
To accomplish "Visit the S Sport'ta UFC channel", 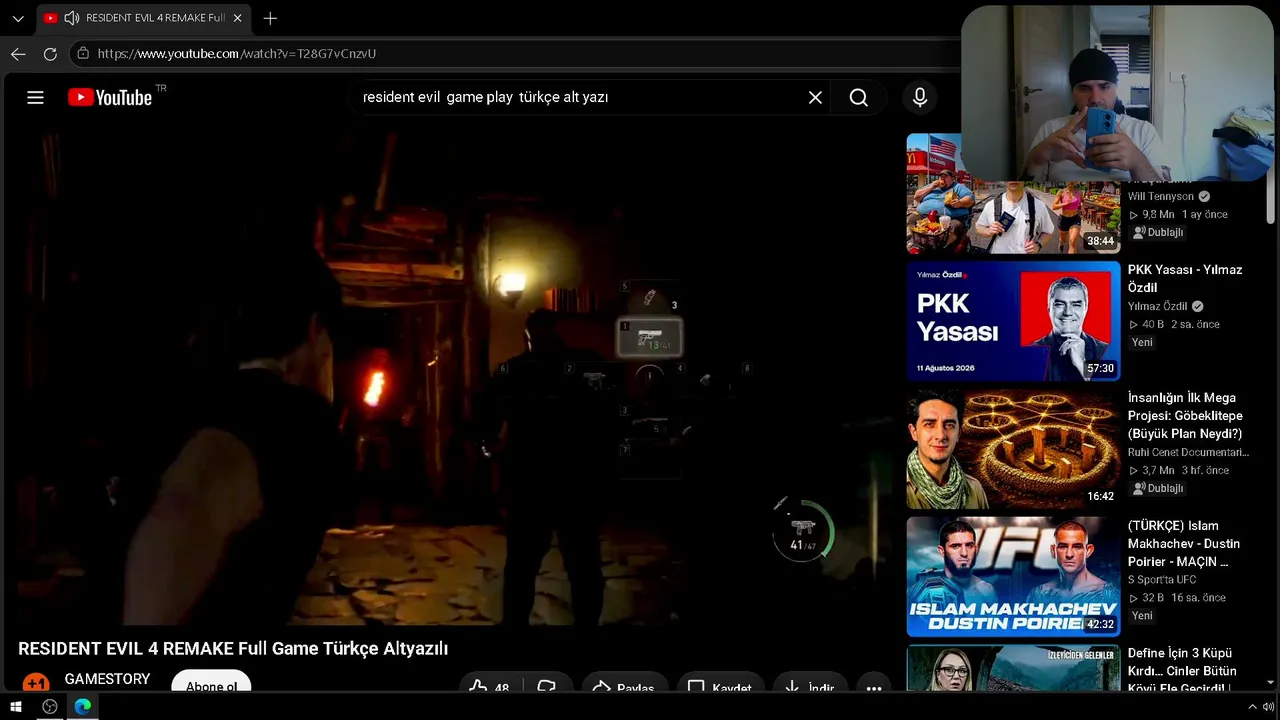I will point(1162,580).
